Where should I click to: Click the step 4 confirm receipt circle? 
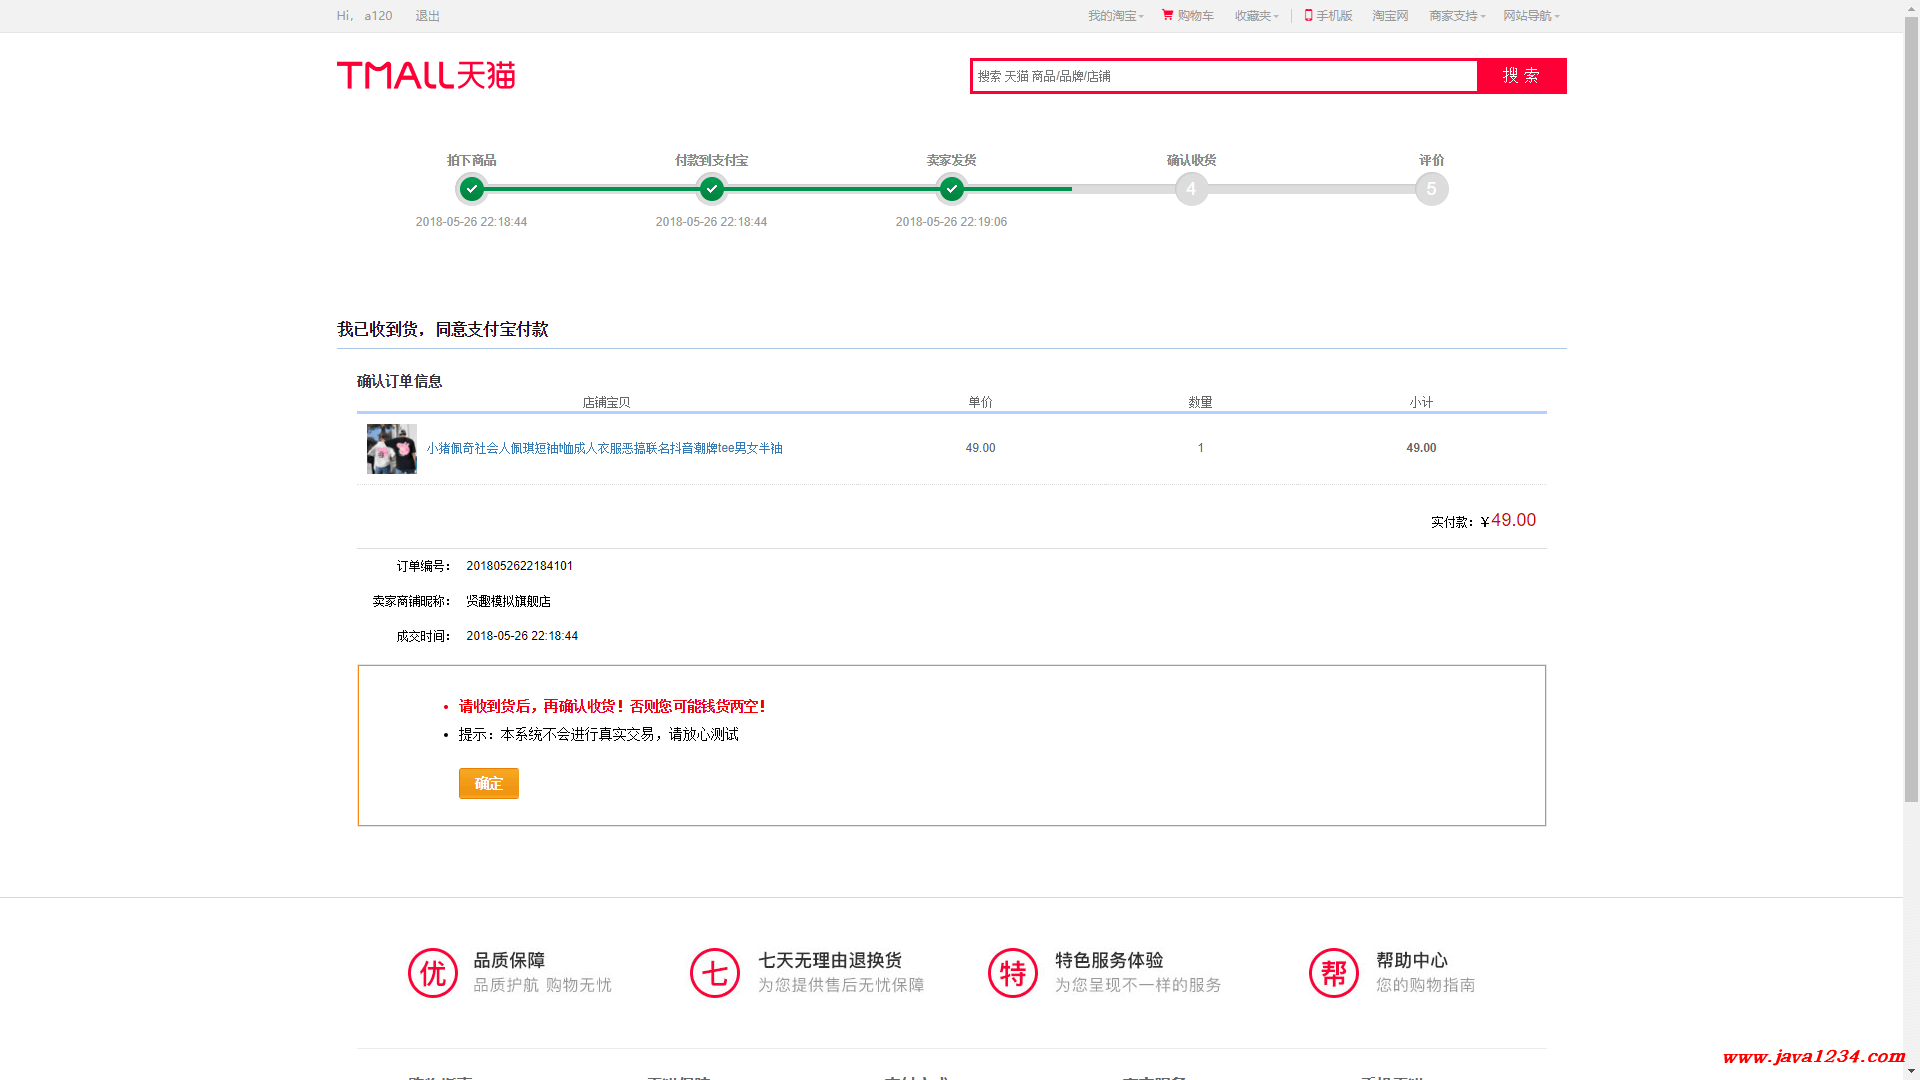(x=1191, y=189)
